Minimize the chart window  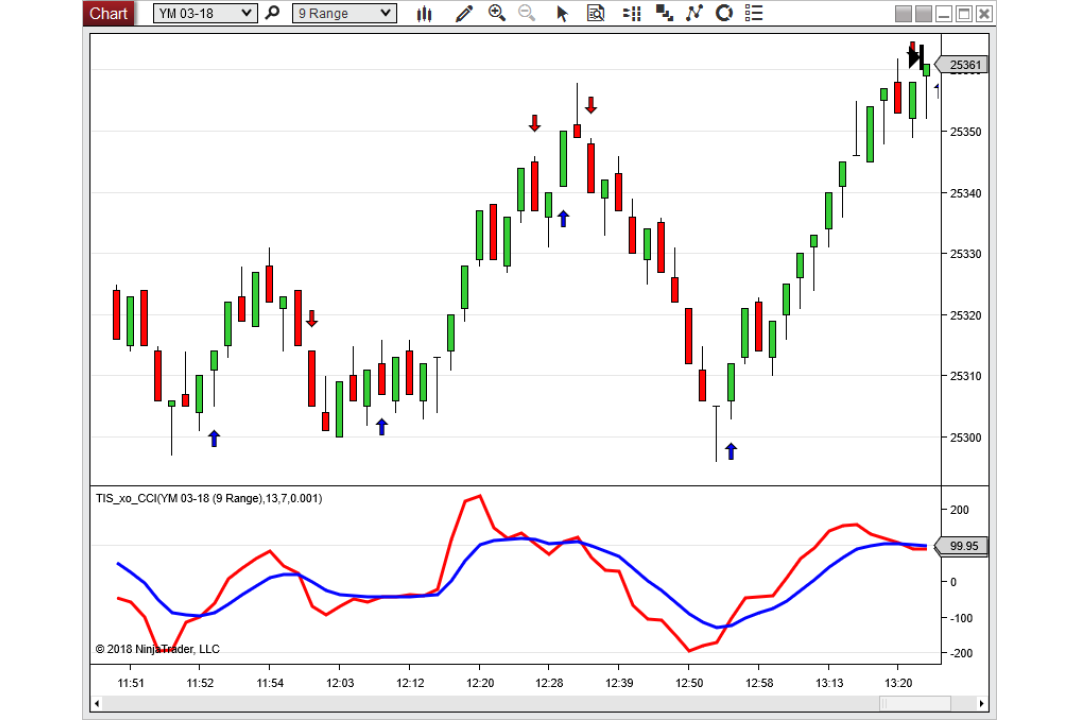pos(944,14)
